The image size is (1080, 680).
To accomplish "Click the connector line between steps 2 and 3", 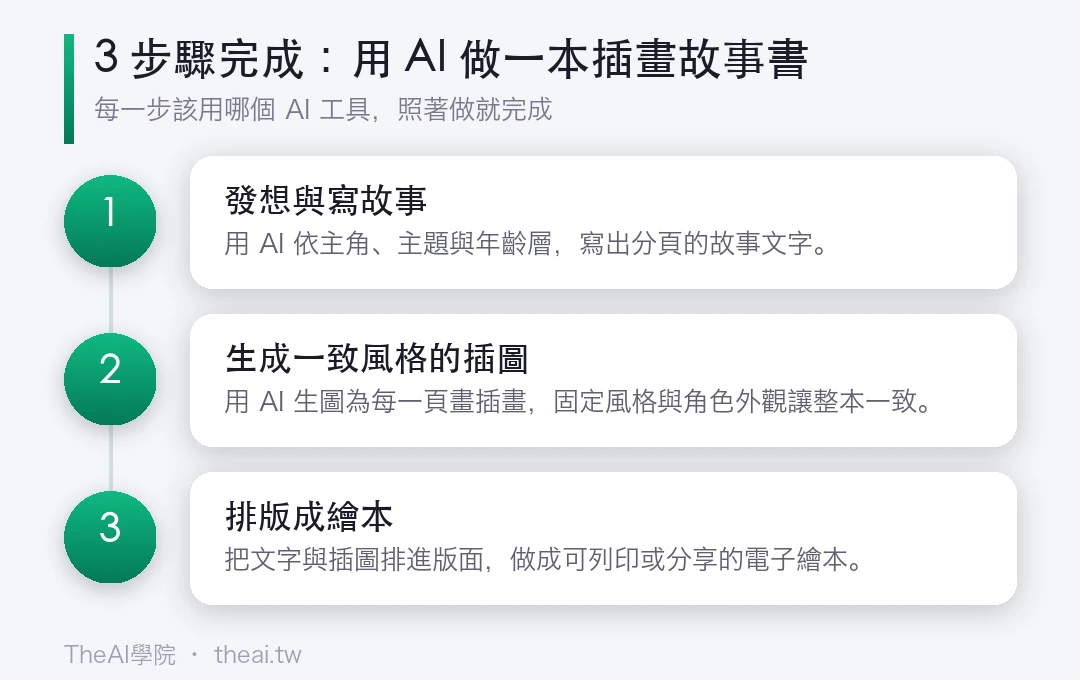I will (x=110, y=458).
